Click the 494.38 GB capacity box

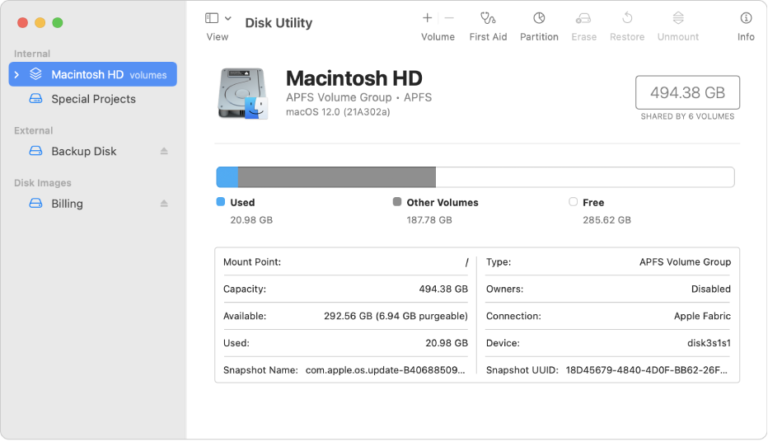click(x=687, y=93)
